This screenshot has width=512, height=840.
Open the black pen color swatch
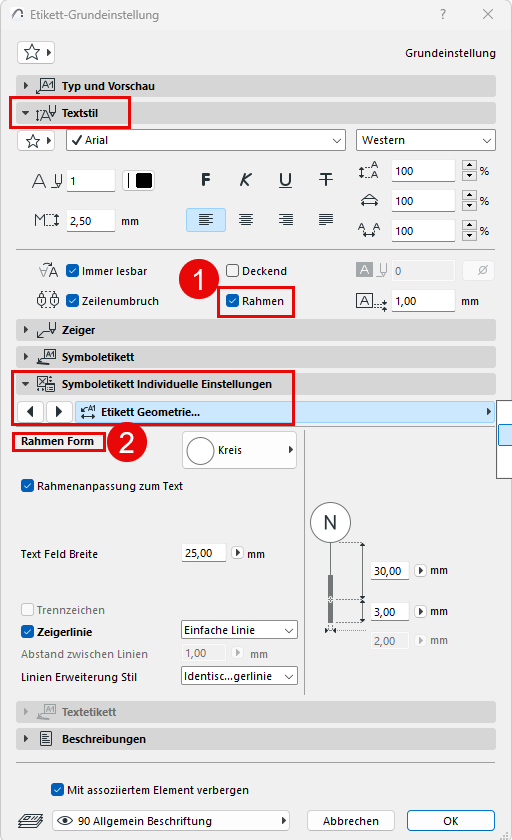(x=139, y=181)
